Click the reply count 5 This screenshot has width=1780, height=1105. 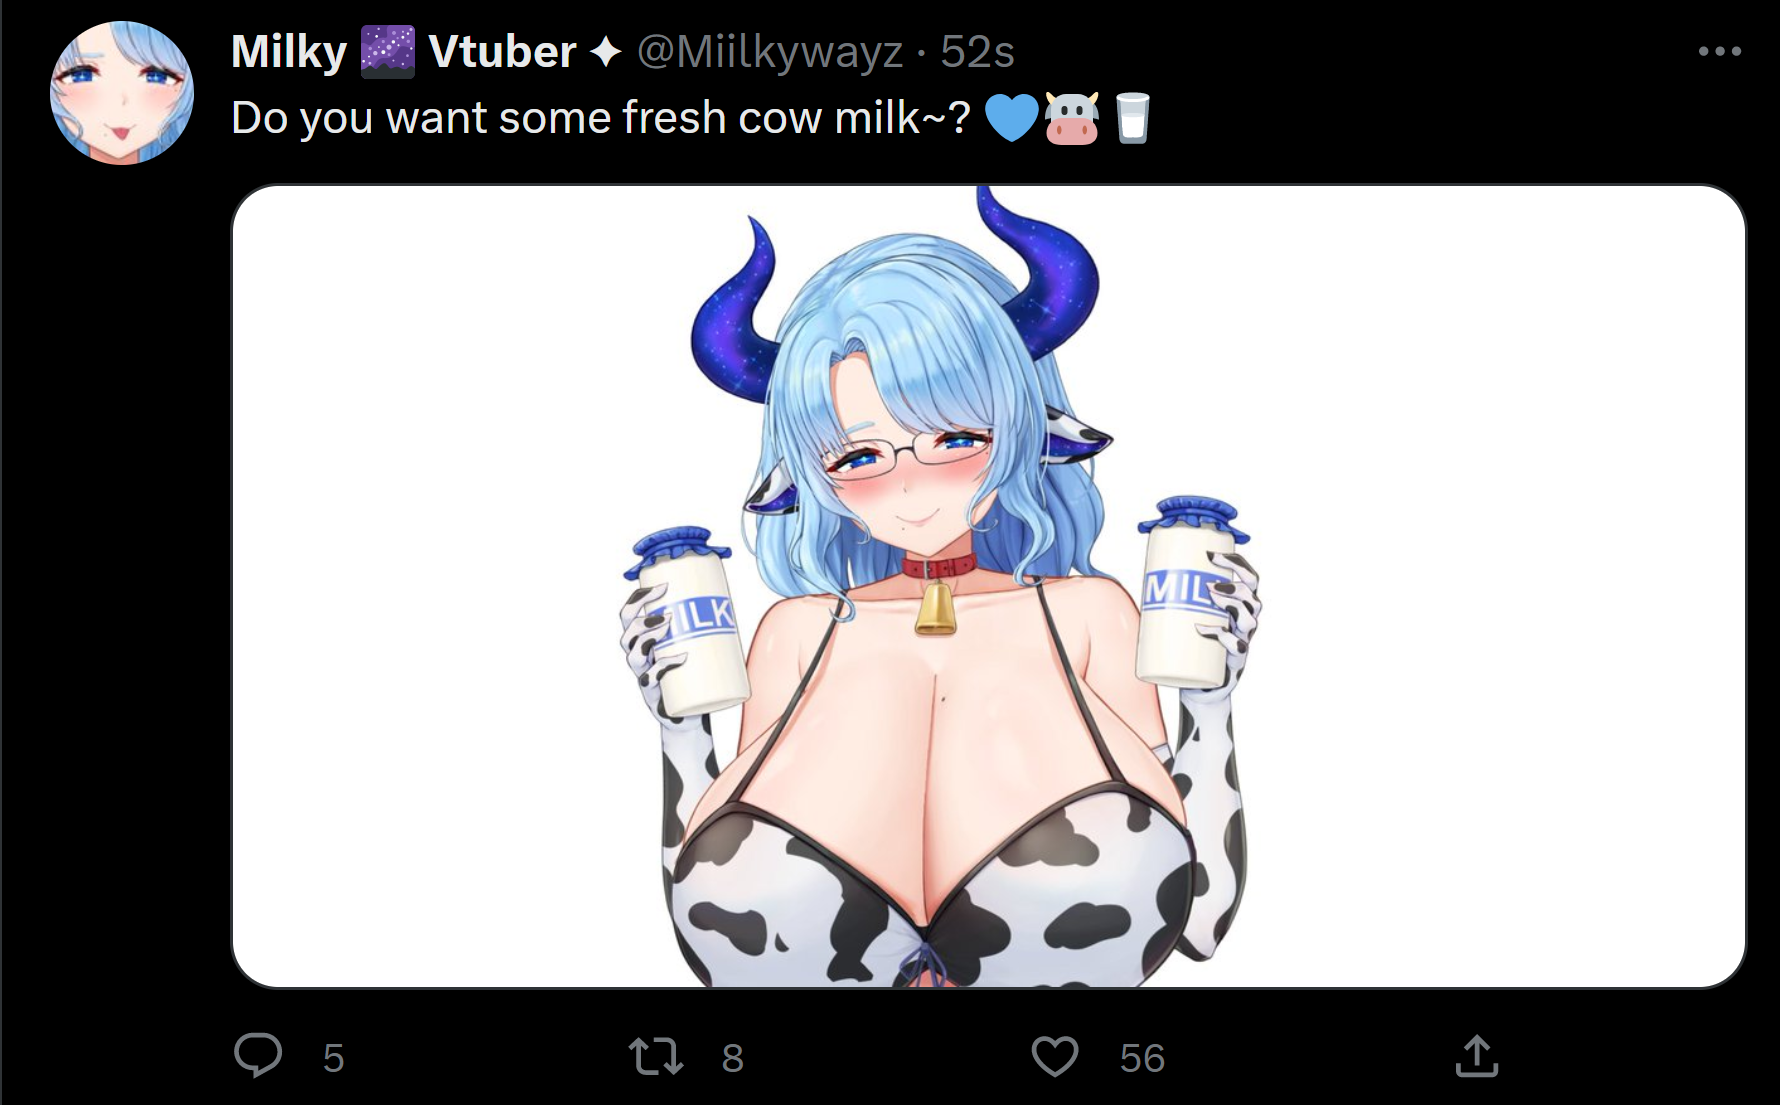coord(334,1058)
